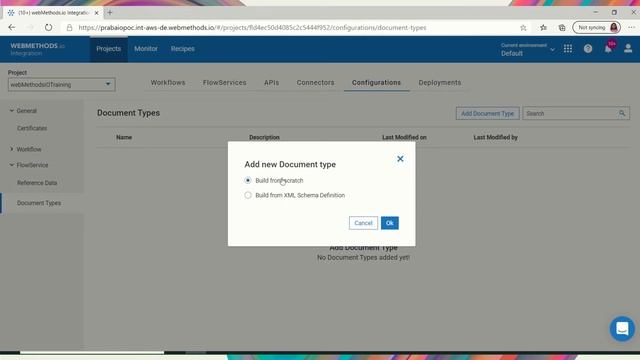This screenshot has width=640, height=360.
Task: Close the Add new Document type dialog
Action: pos(400,159)
